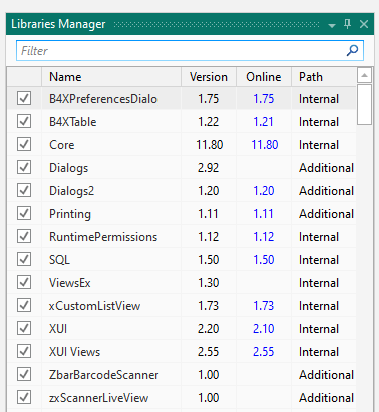Open the Libraries Manager panel options arrow
The height and width of the screenshot is (412, 379).
332,25
